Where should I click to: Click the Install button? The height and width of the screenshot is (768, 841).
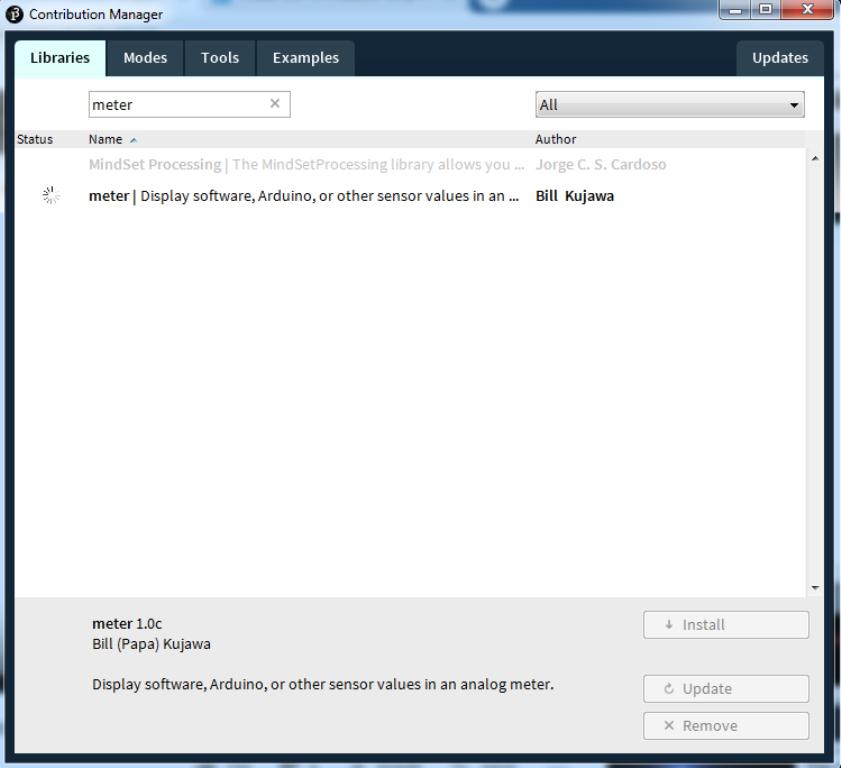tap(726, 625)
